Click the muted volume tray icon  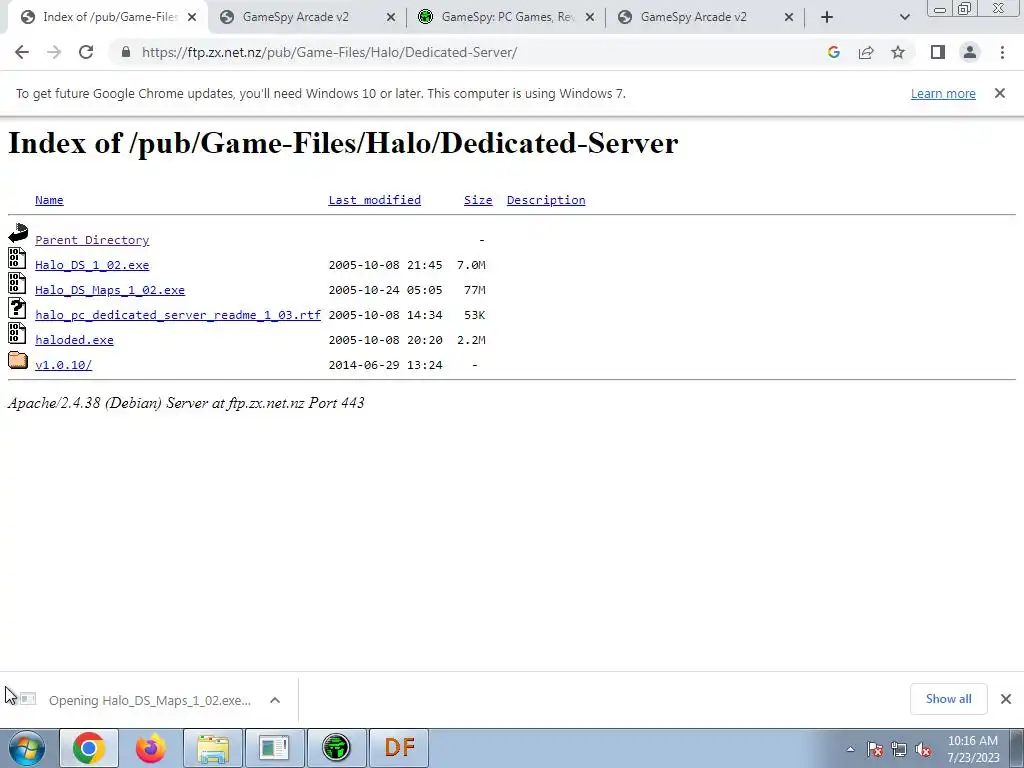pyautogui.click(x=923, y=750)
